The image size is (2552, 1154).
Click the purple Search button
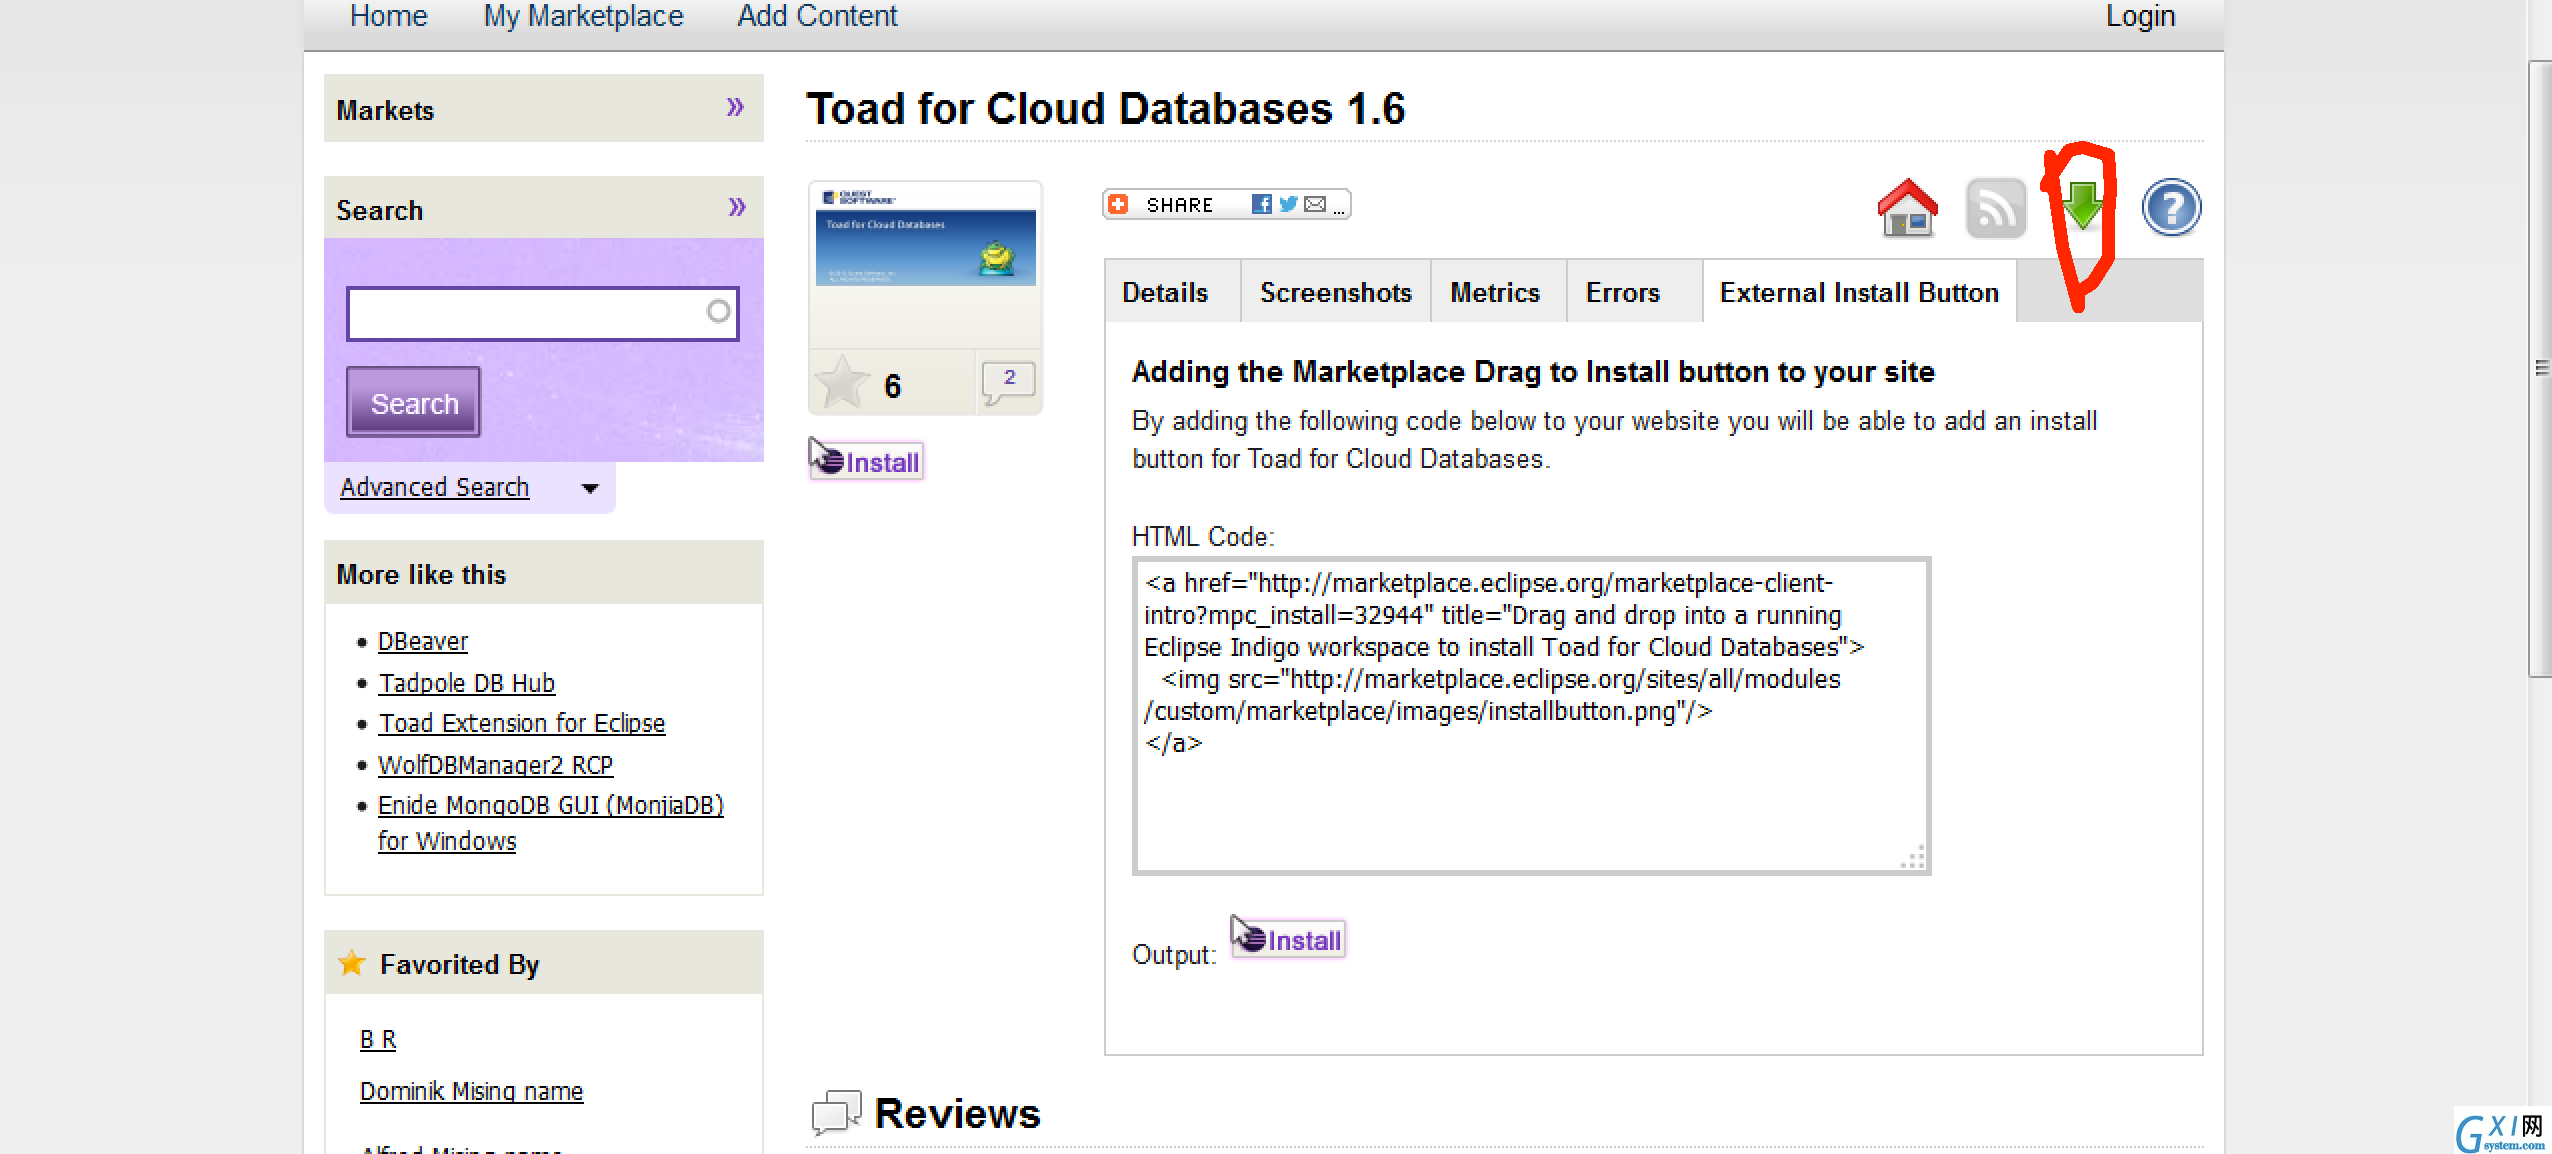pyautogui.click(x=414, y=402)
